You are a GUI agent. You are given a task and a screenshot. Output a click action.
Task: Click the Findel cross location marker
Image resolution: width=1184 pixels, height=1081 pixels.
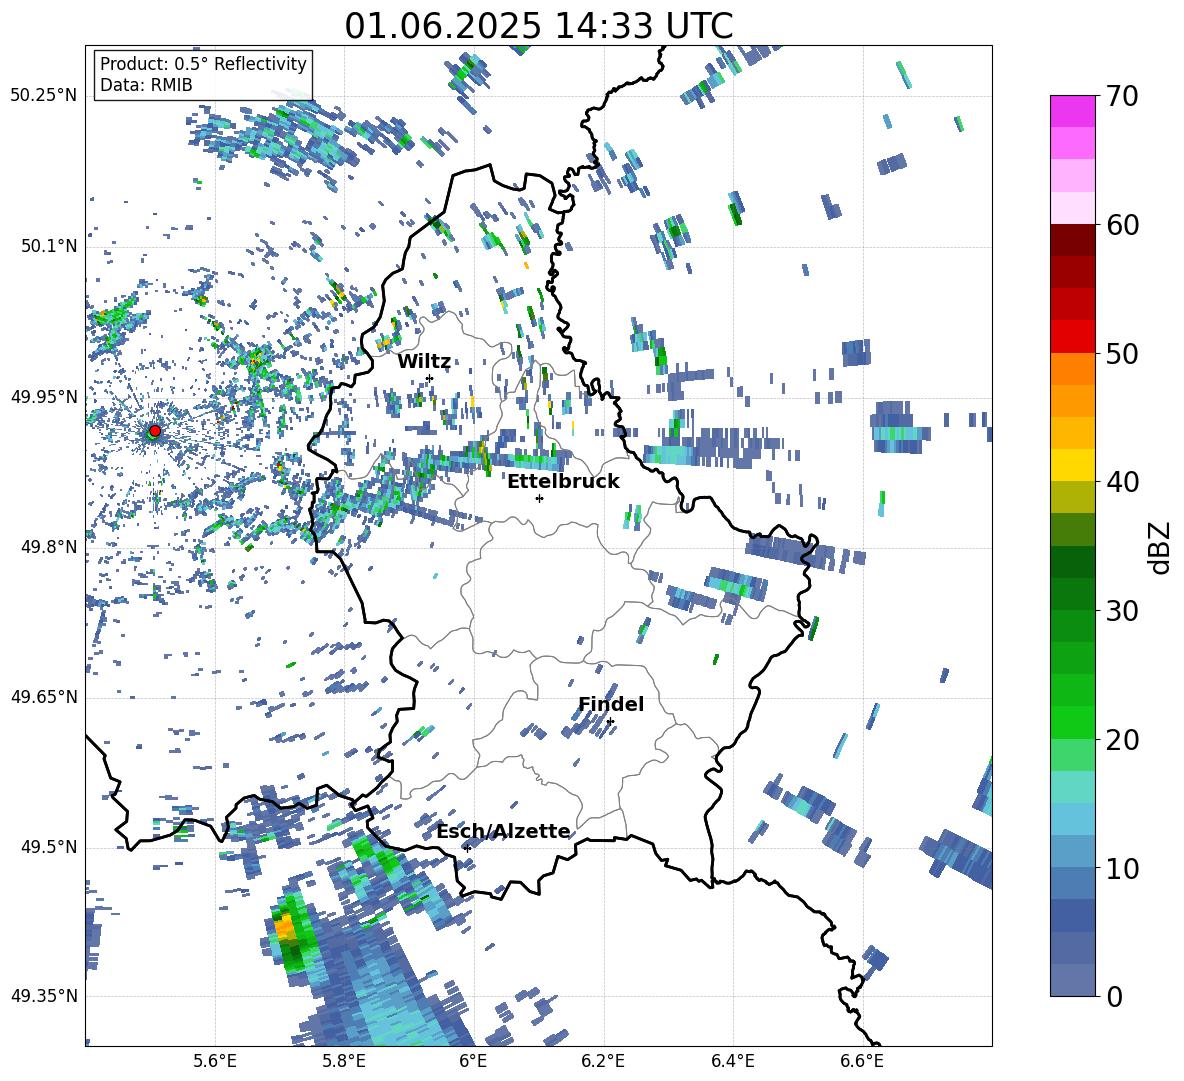(x=610, y=722)
